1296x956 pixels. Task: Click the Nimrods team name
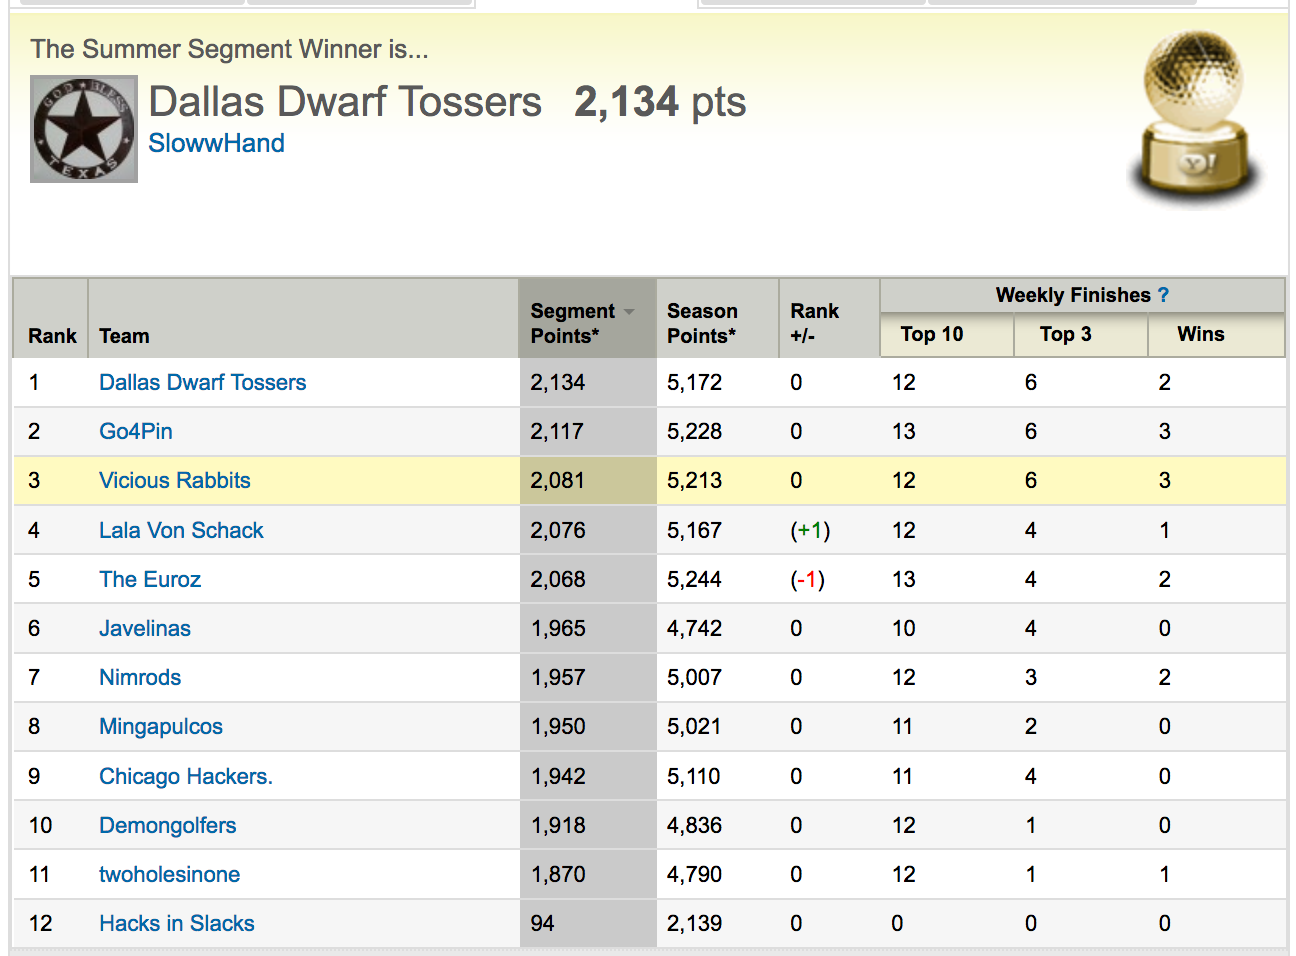(140, 678)
